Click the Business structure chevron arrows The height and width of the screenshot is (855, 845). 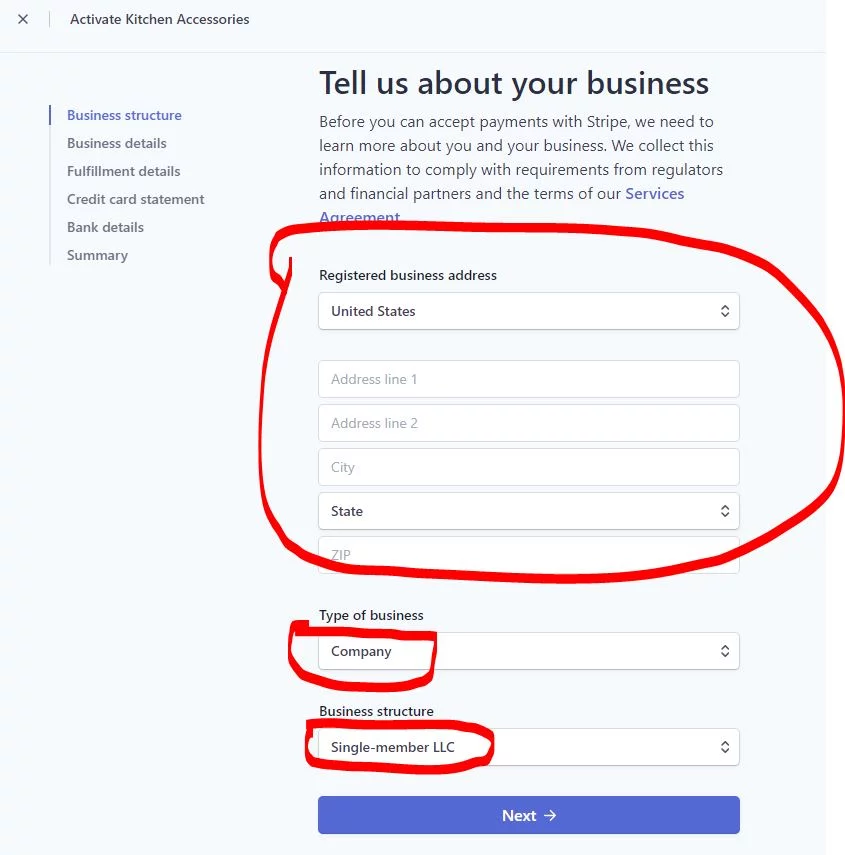[x=725, y=747]
